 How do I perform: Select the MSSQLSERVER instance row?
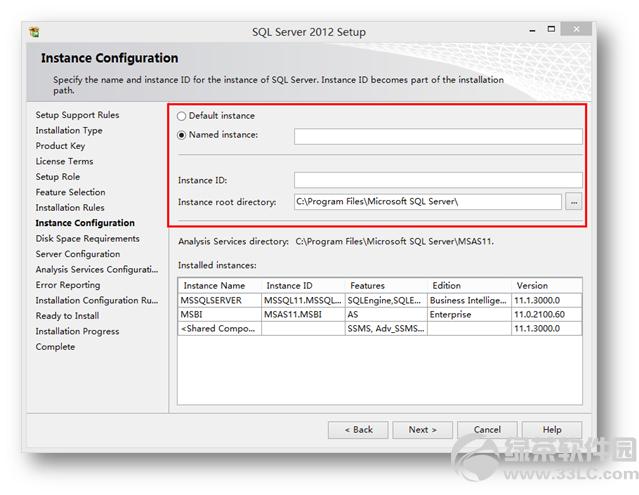(x=380, y=301)
